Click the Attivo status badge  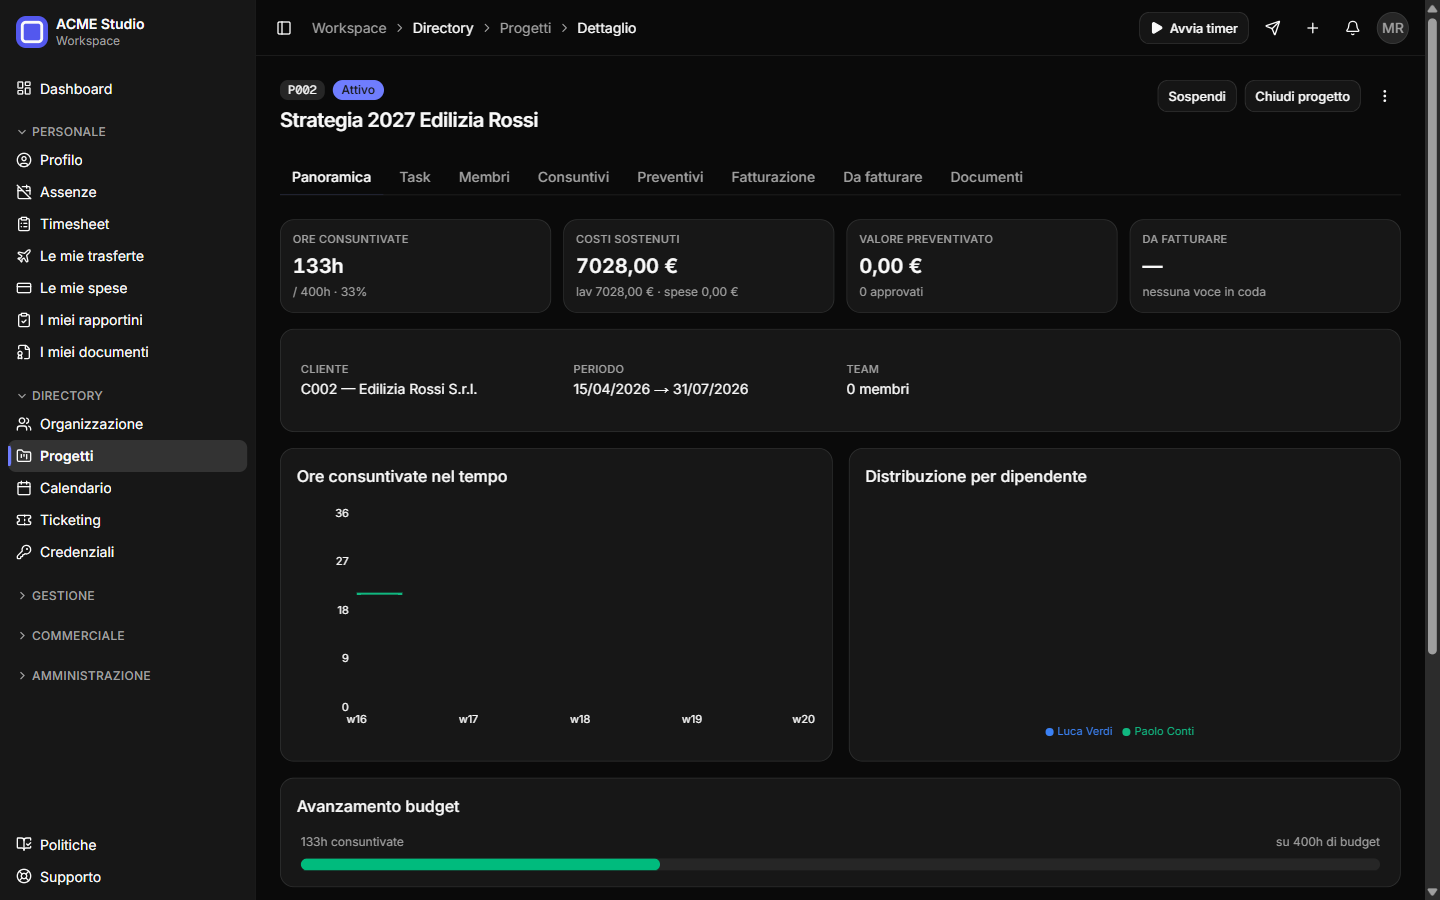358,90
